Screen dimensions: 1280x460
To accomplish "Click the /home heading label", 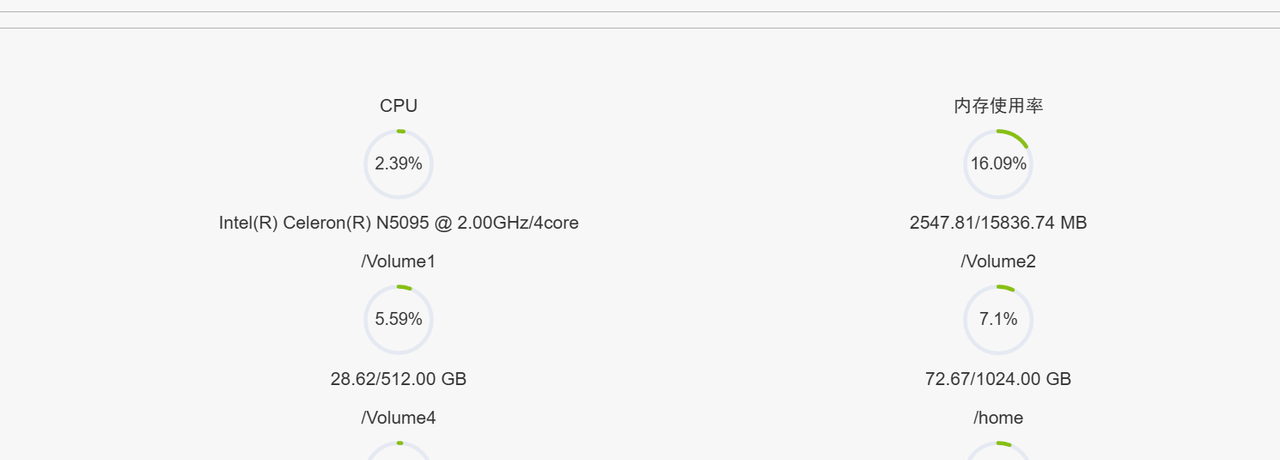I will point(998,418).
